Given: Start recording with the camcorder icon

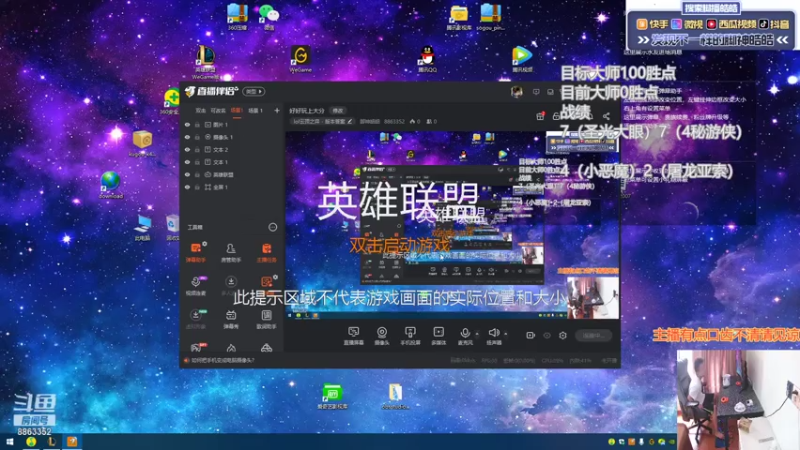Looking at the screenshot, I should pyautogui.click(x=531, y=336).
